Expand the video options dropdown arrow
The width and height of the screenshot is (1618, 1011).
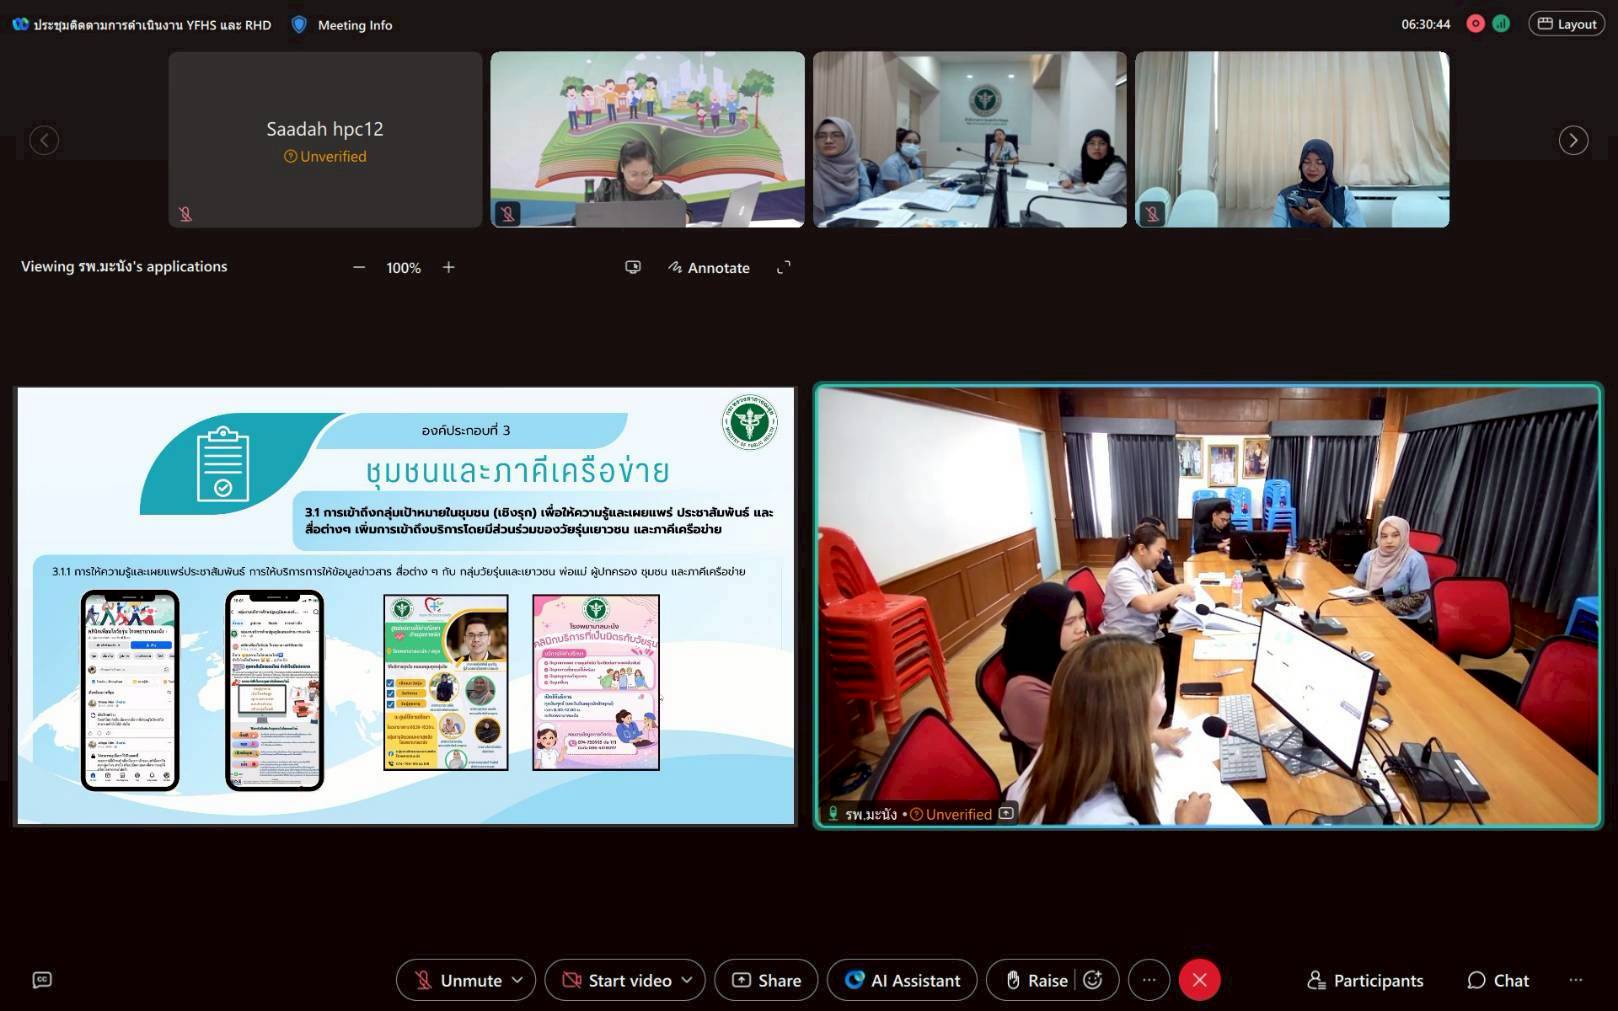click(x=687, y=980)
